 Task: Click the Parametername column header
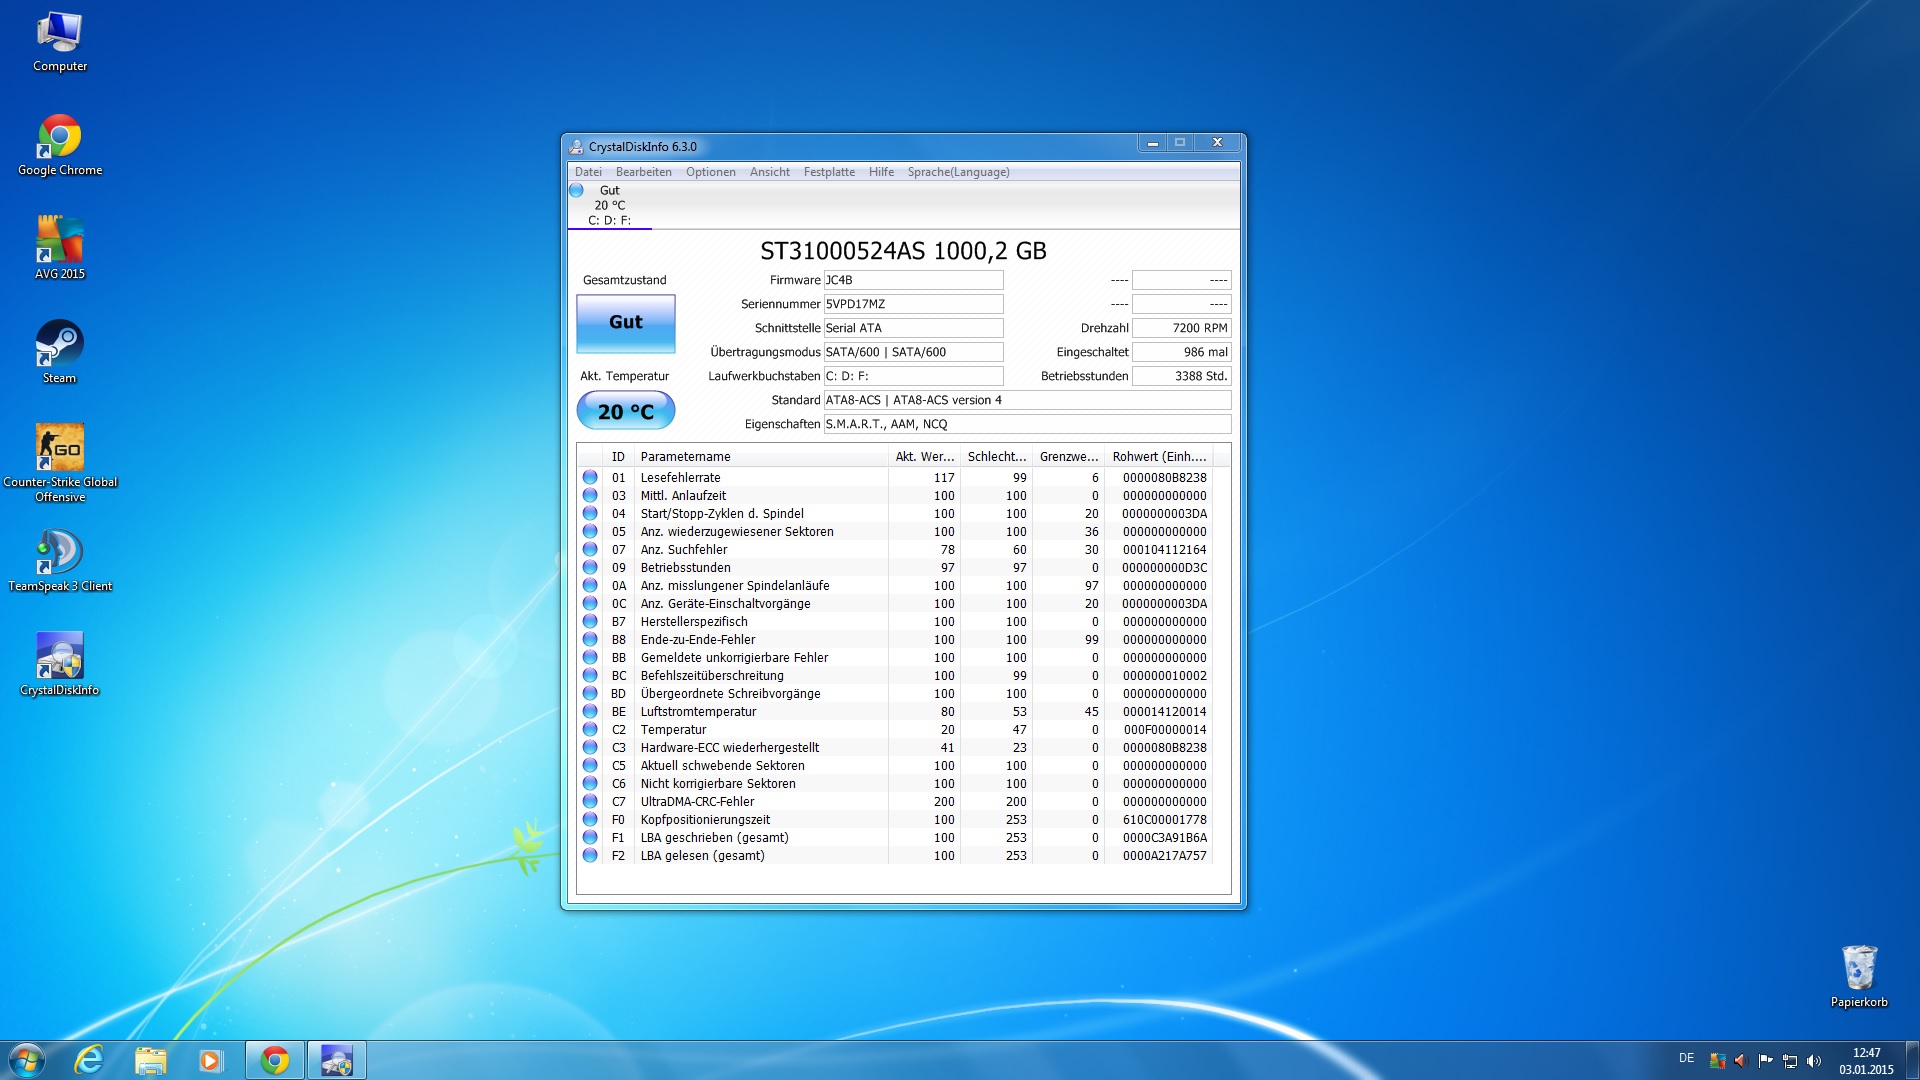[x=685, y=457]
